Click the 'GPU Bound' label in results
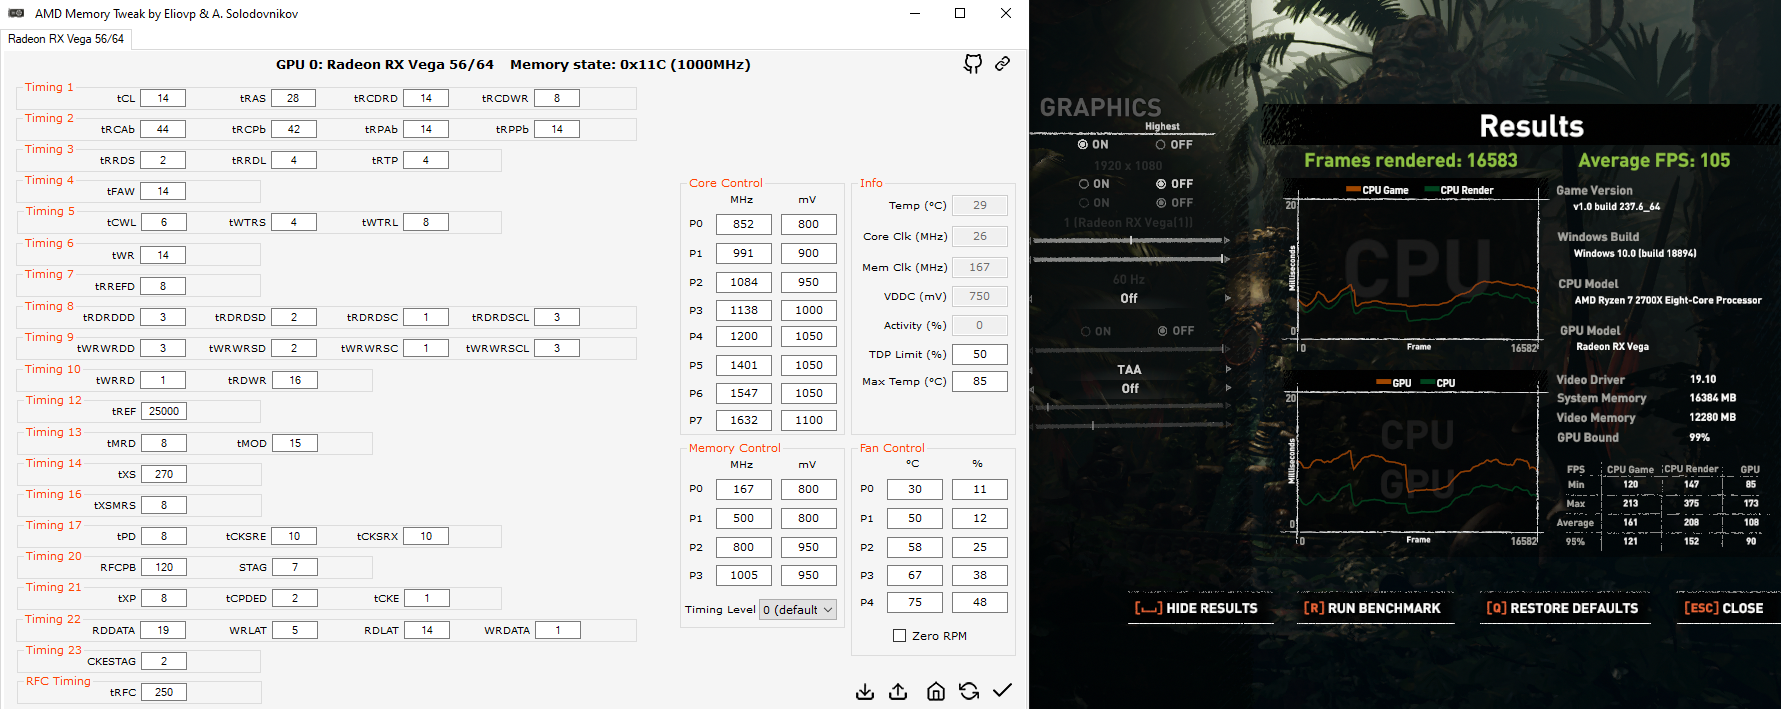The width and height of the screenshot is (1781, 709). (1587, 437)
